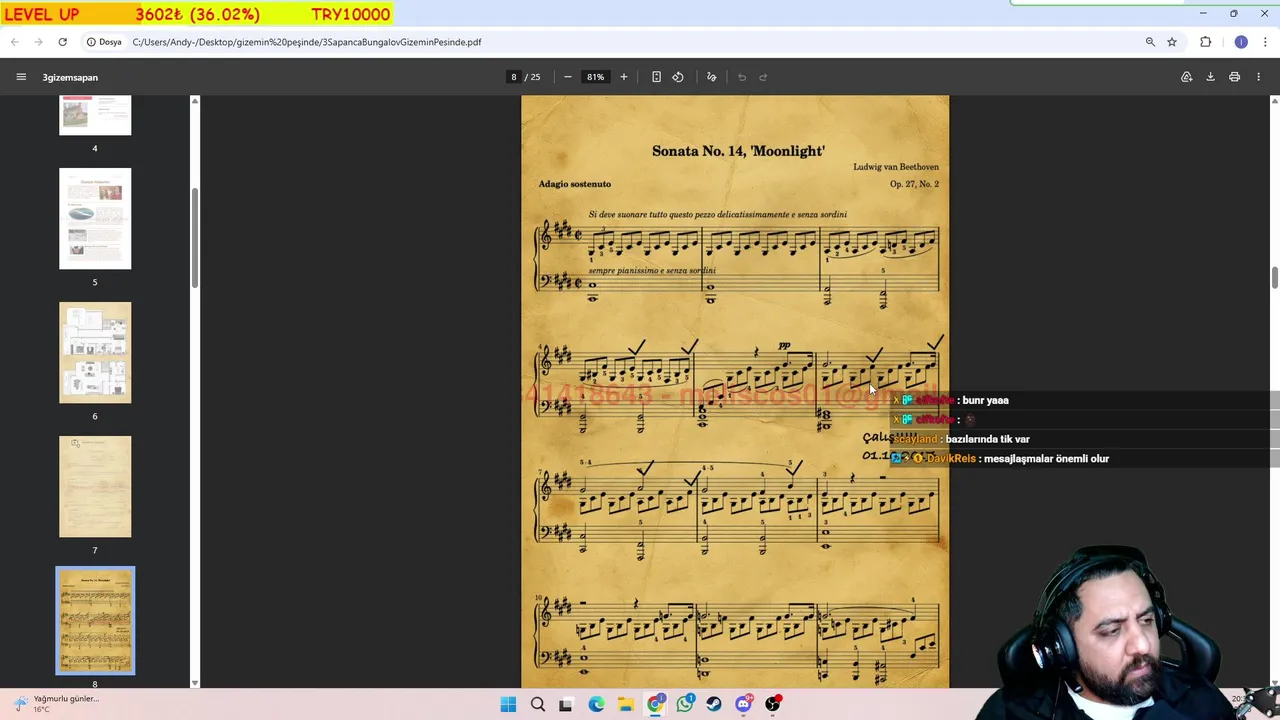
Task: Click the browser forward arrow
Action: click(38, 42)
